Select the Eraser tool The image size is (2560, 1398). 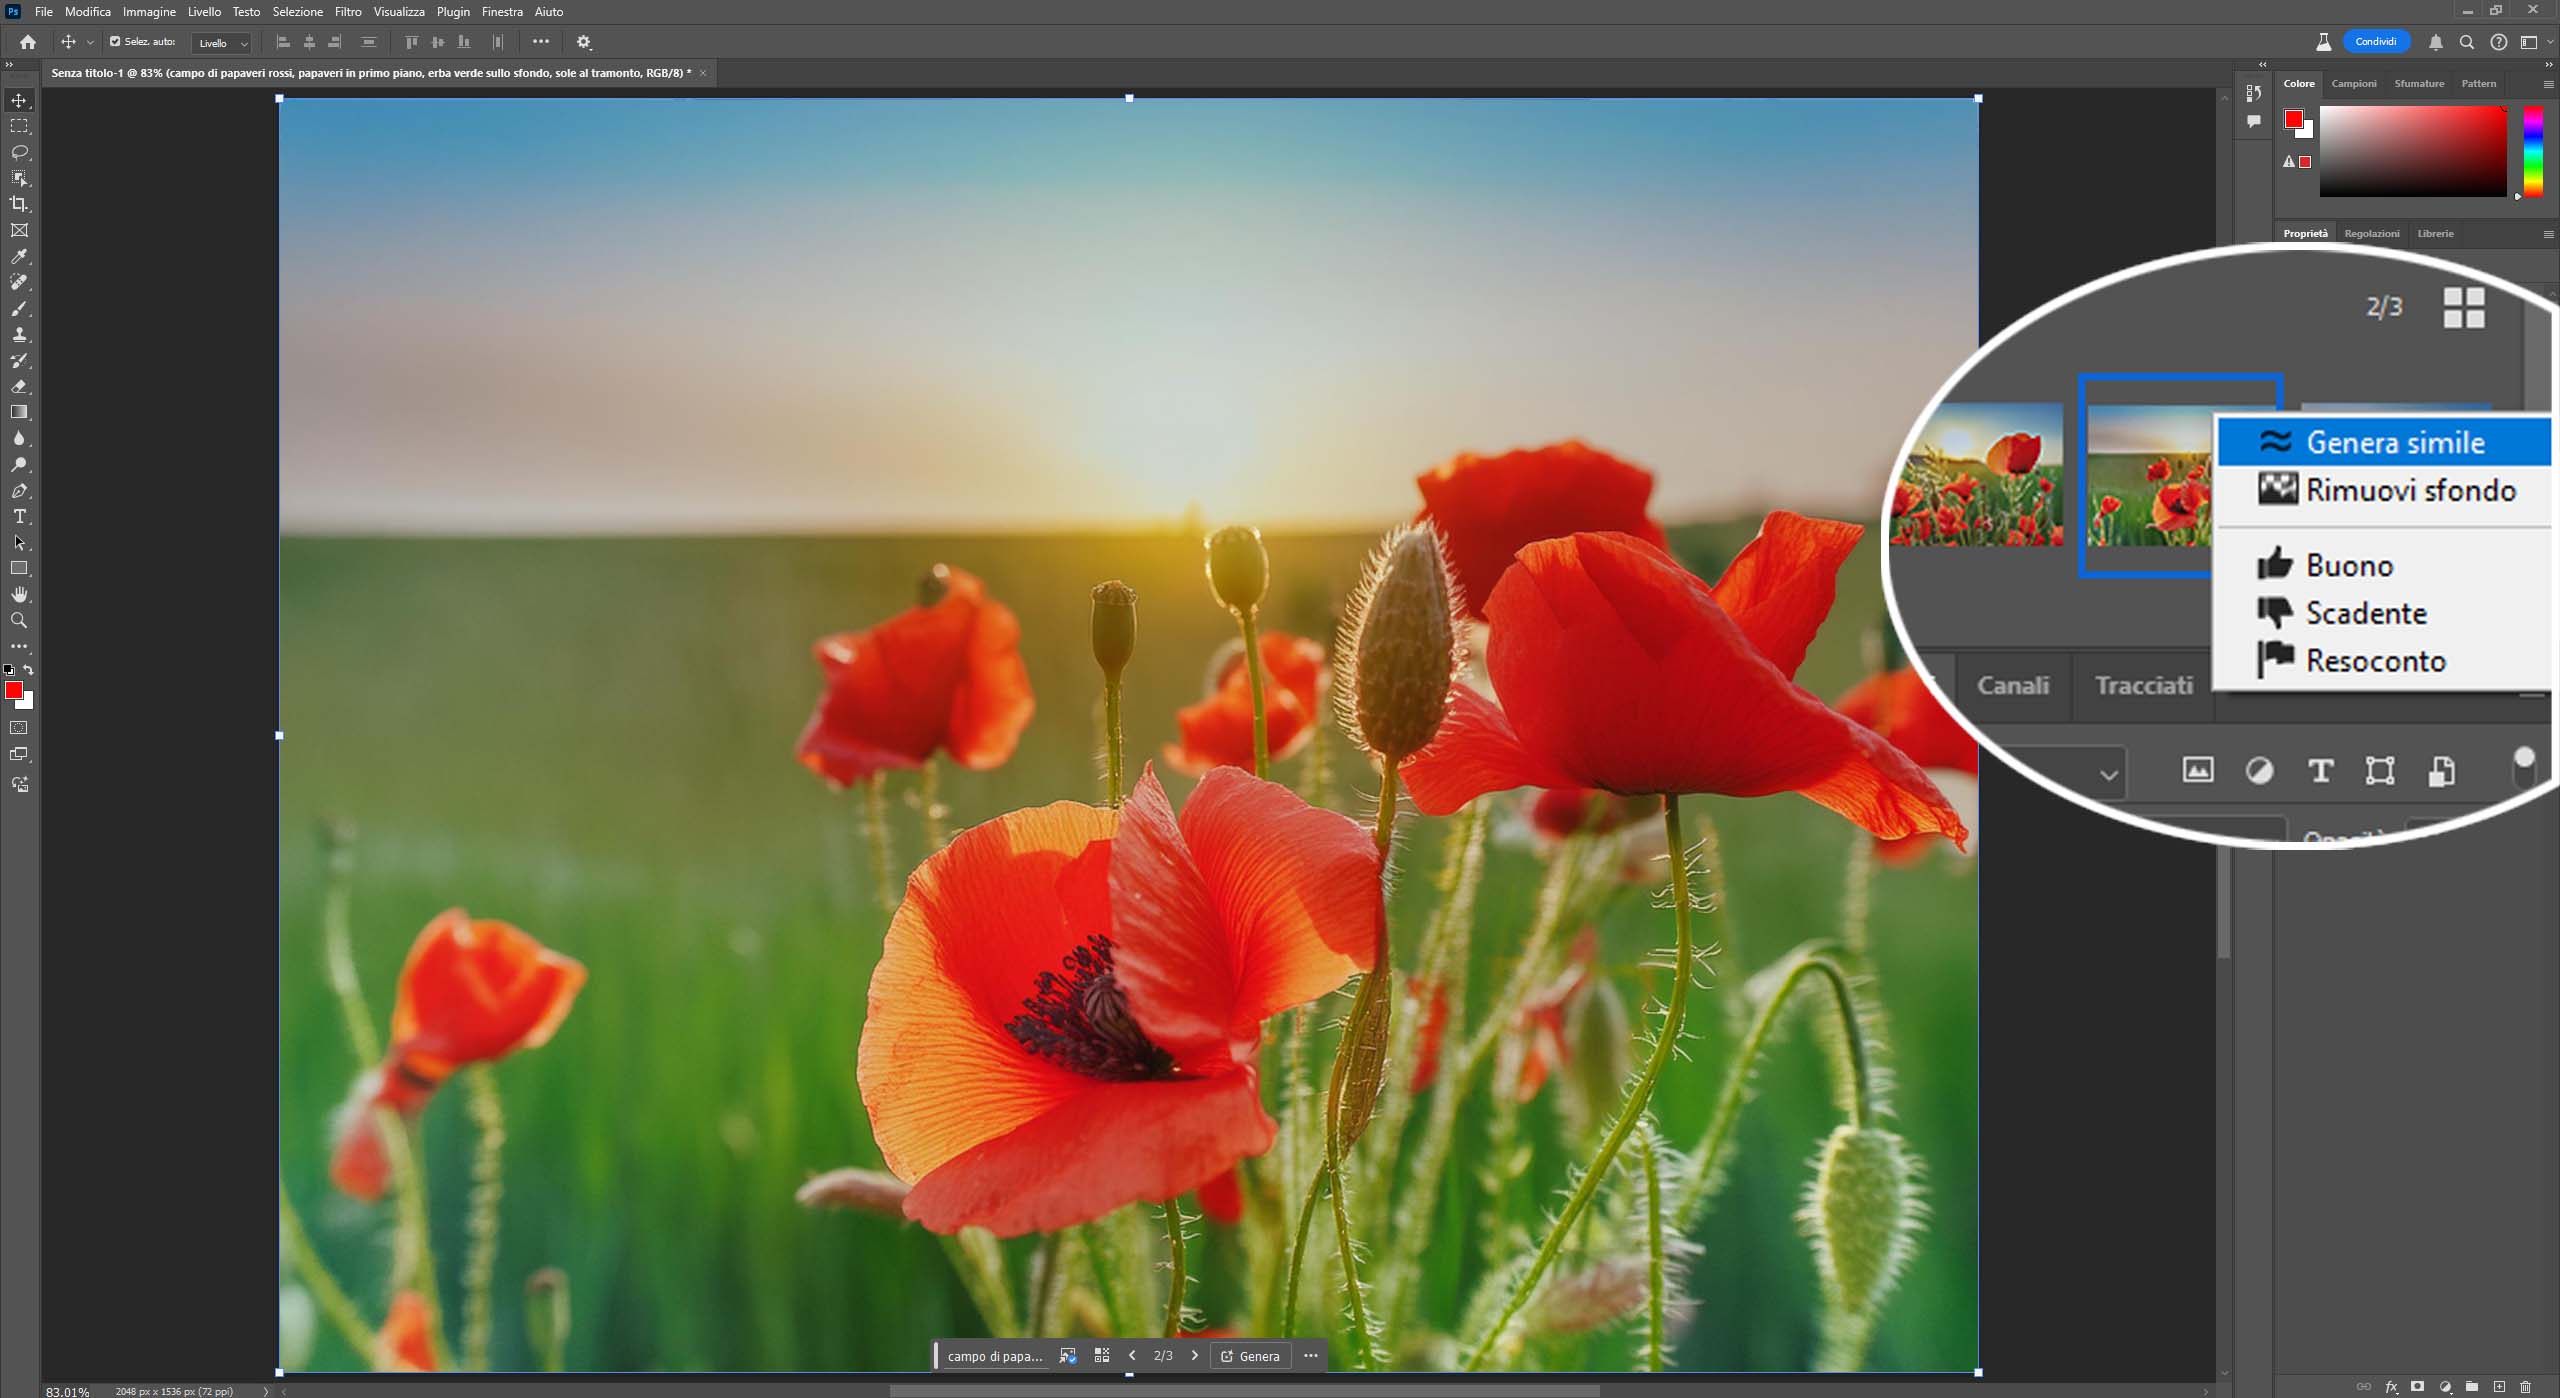point(19,386)
